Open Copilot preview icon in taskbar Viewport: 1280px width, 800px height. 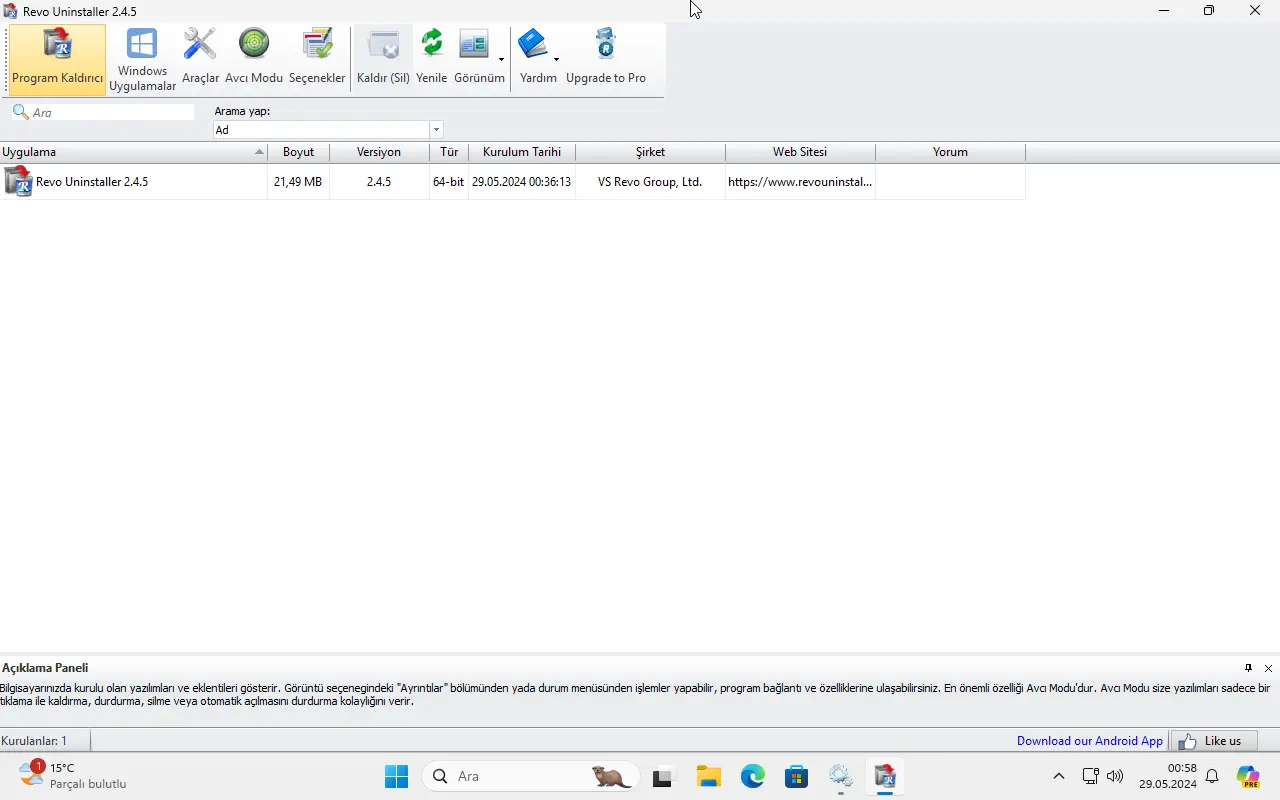[1248, 776]
